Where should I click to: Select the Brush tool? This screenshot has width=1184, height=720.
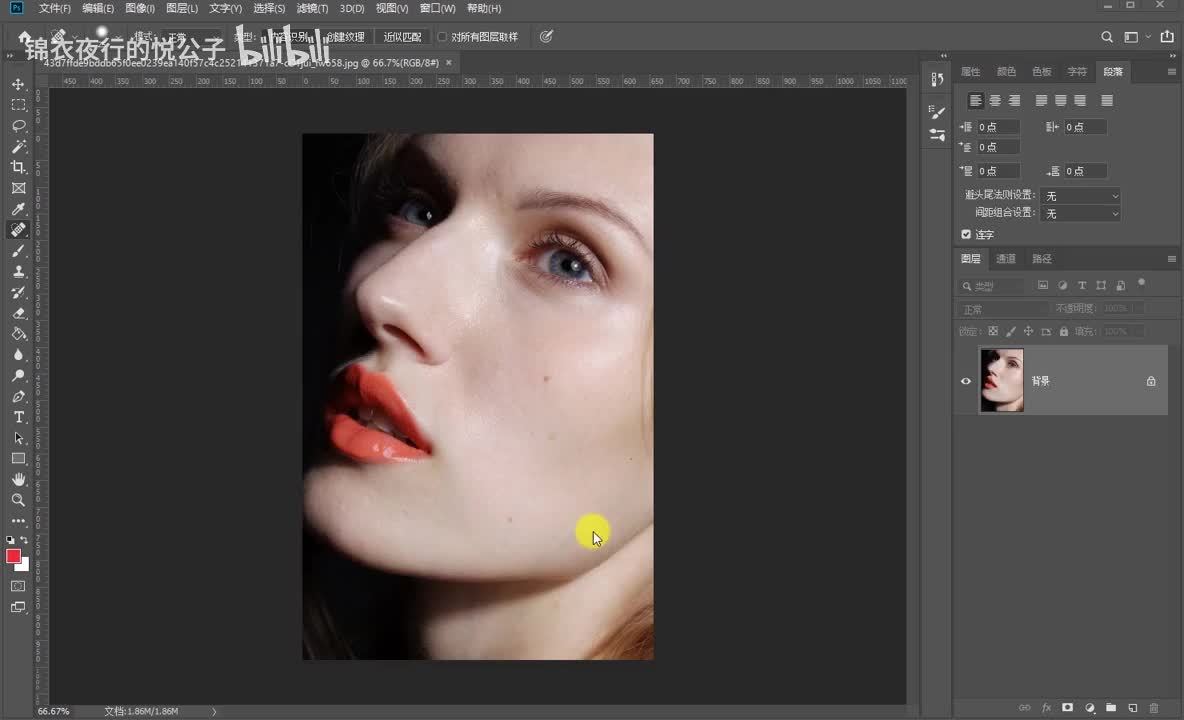click(x=18, y=251)
